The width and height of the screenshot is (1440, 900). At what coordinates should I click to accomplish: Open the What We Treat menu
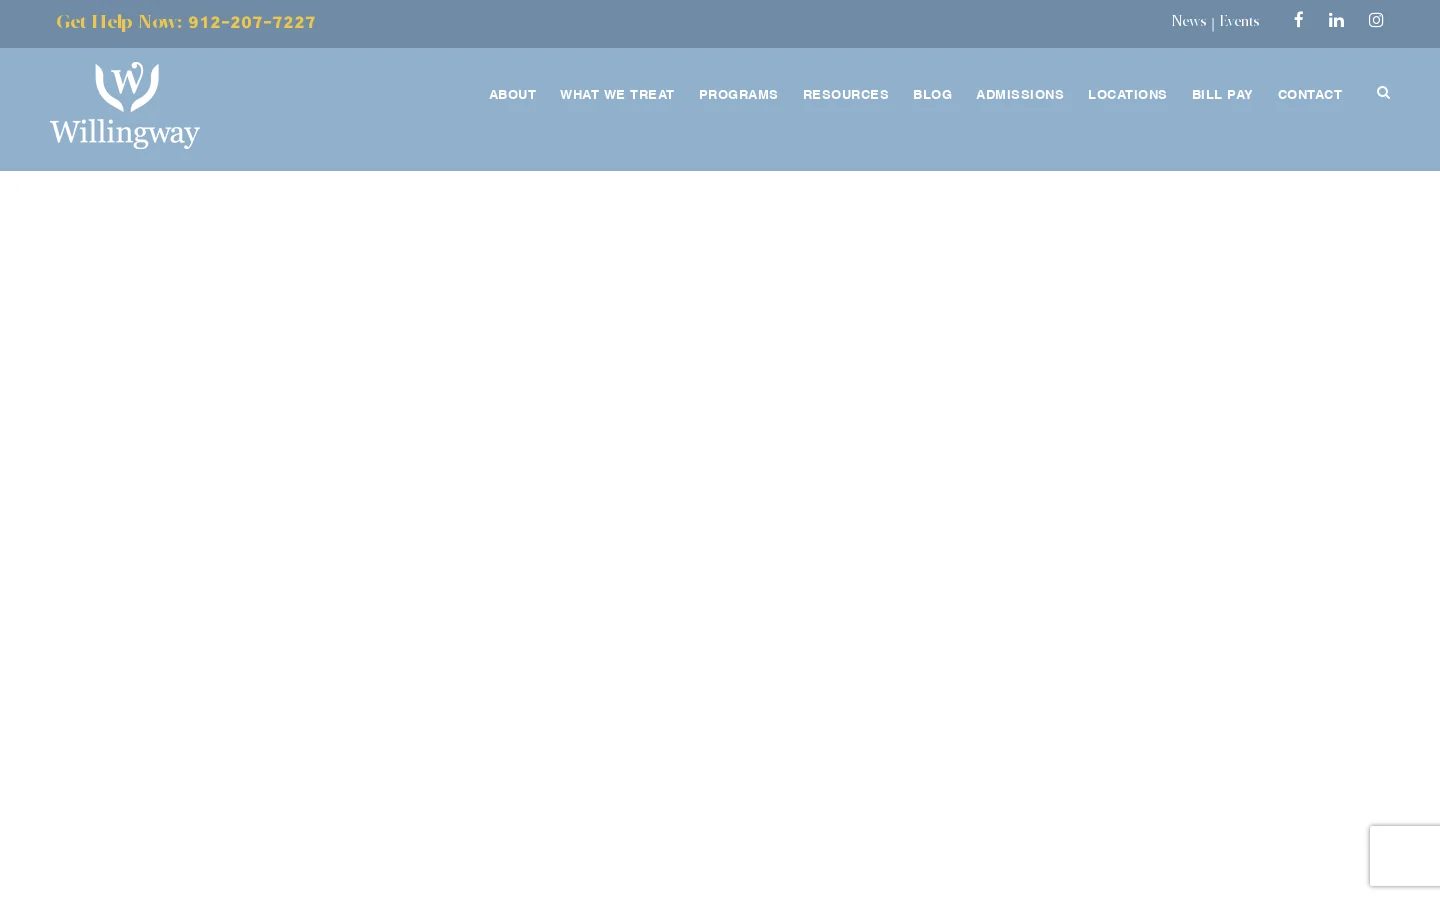617,95
